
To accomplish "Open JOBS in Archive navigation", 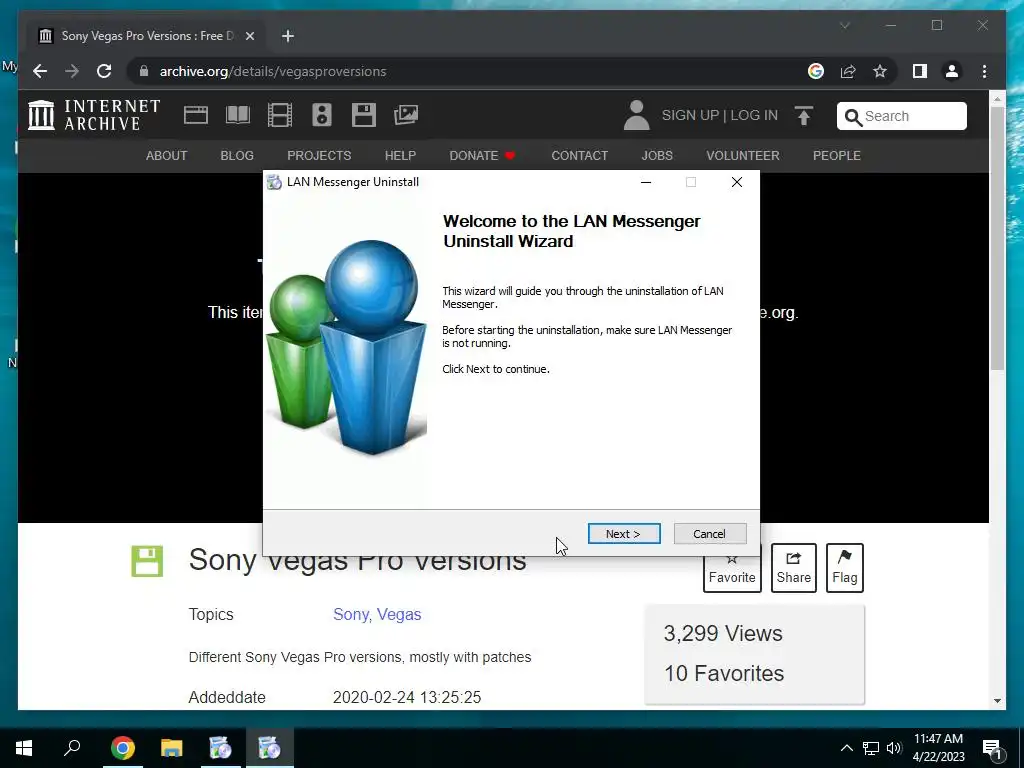I will (x=657, y=155).
